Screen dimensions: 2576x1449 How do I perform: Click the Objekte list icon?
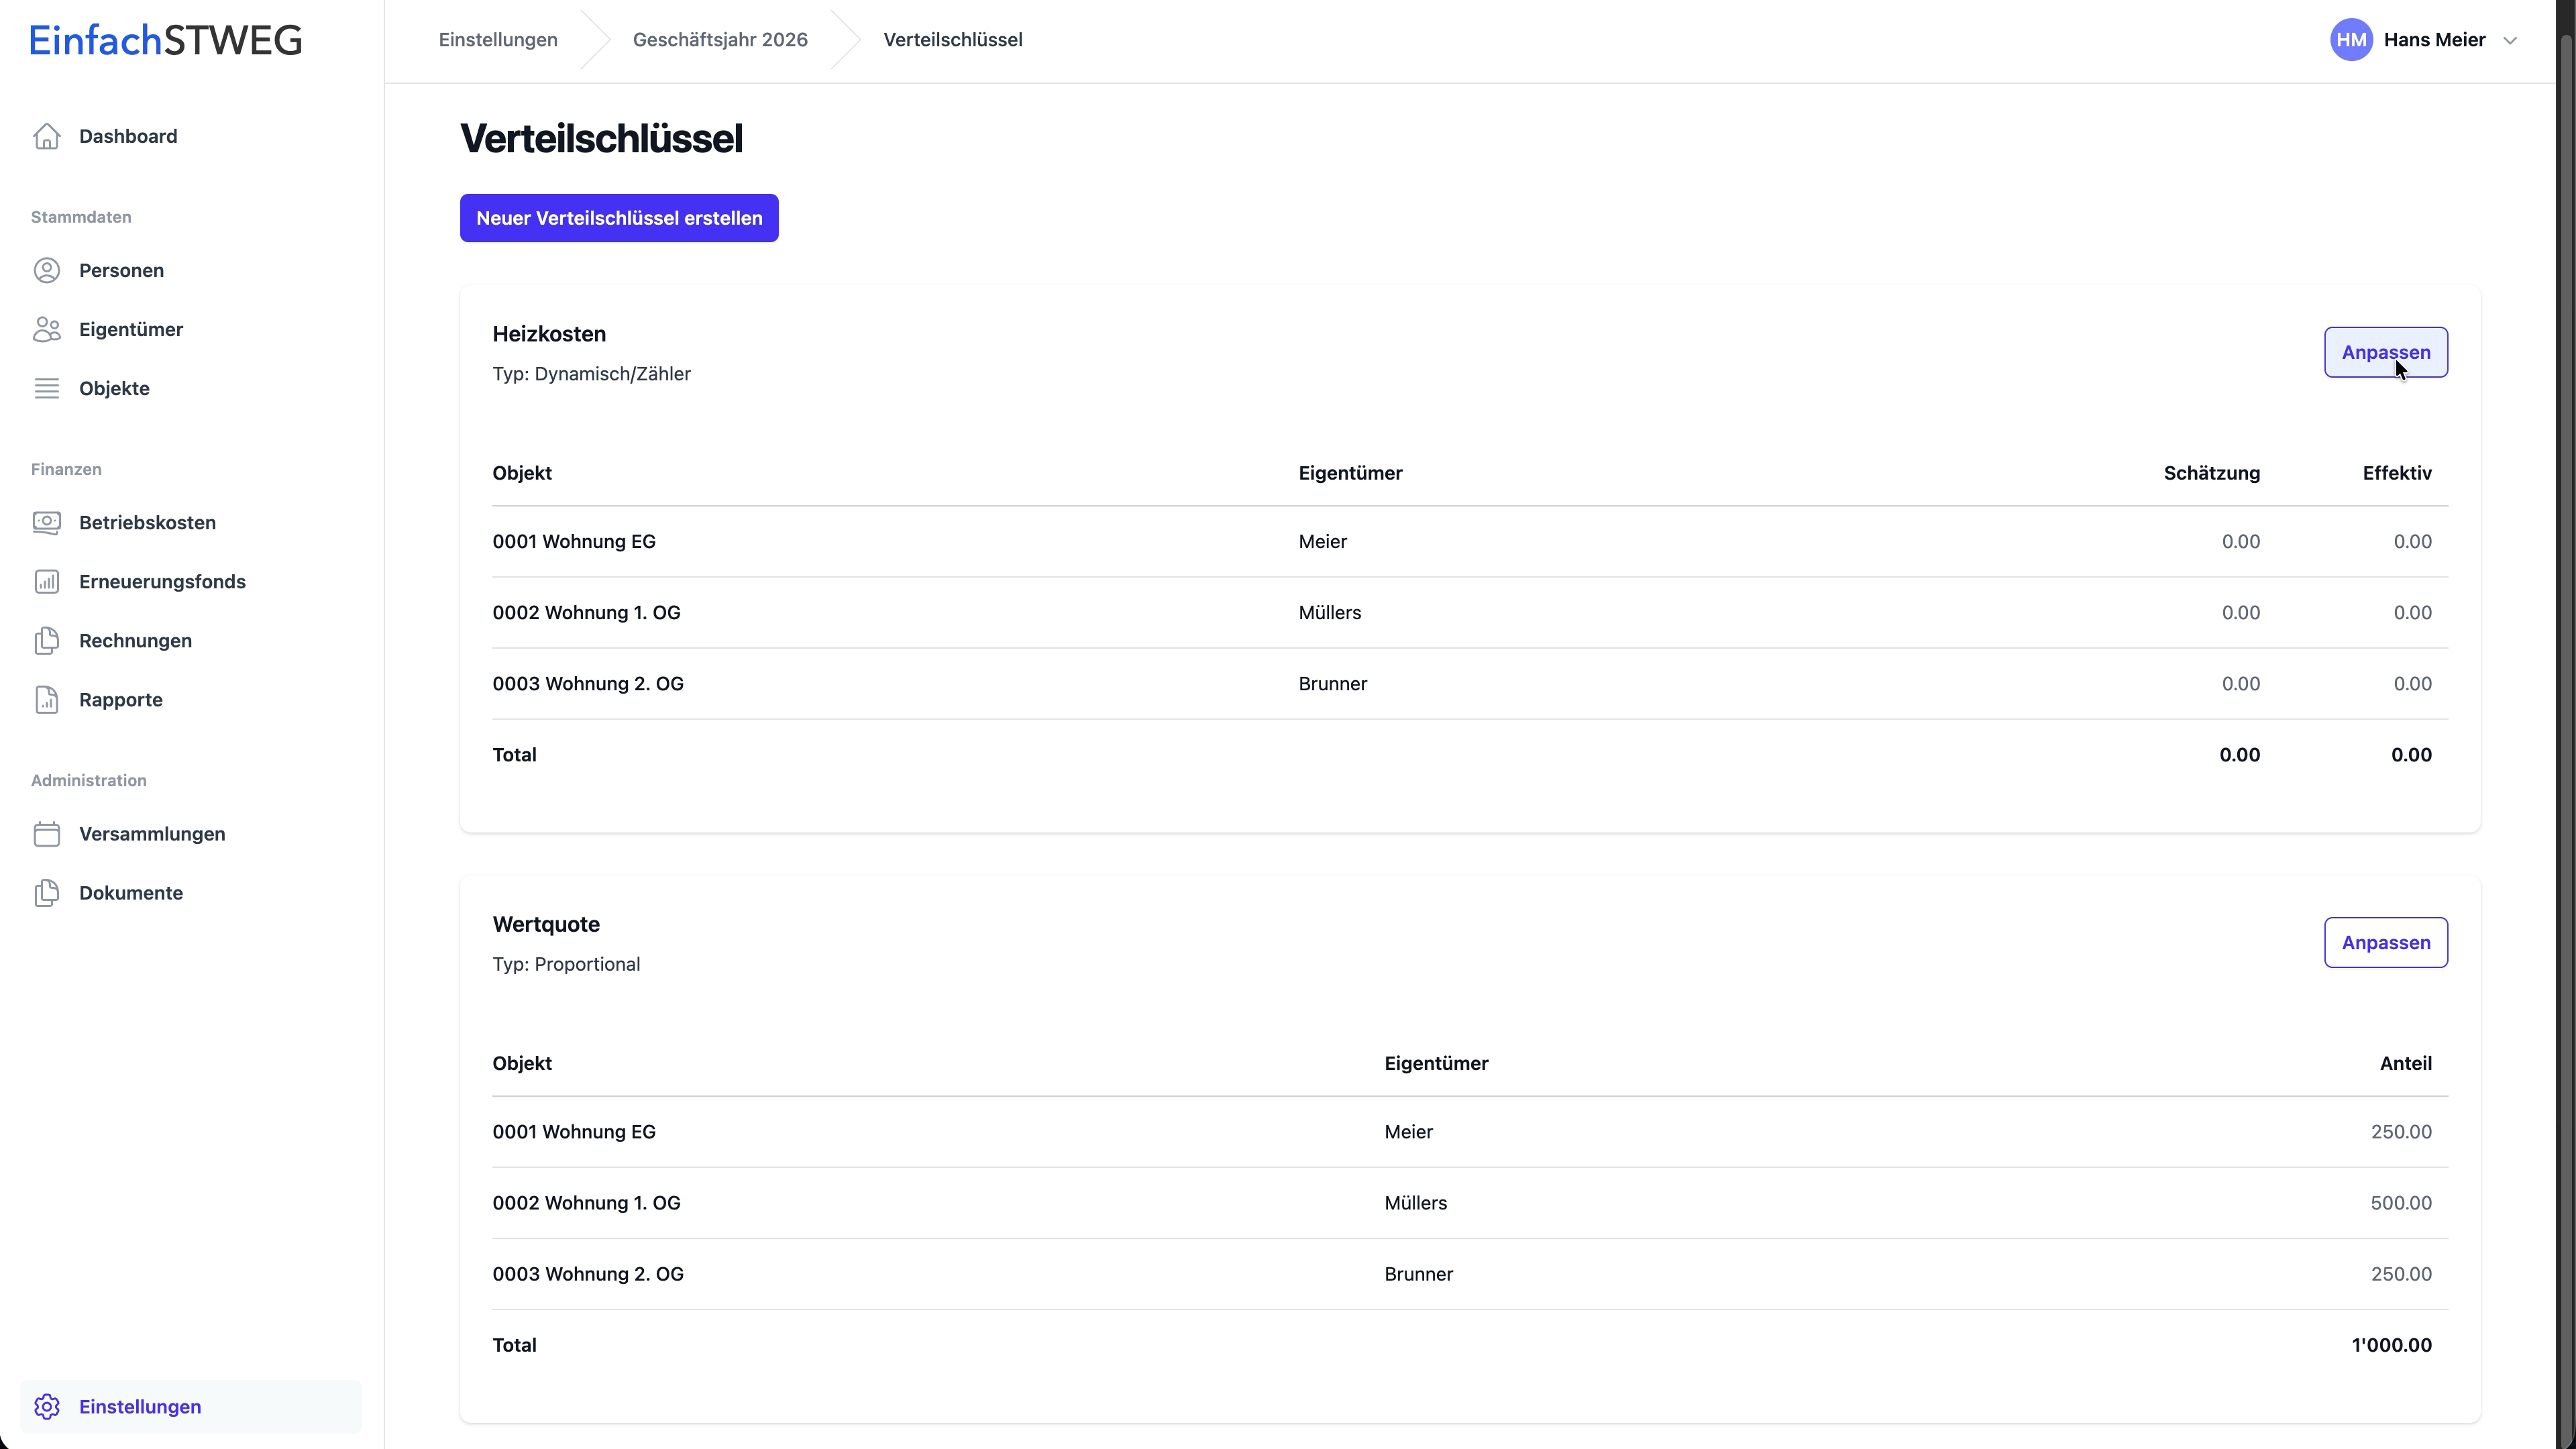47,388
